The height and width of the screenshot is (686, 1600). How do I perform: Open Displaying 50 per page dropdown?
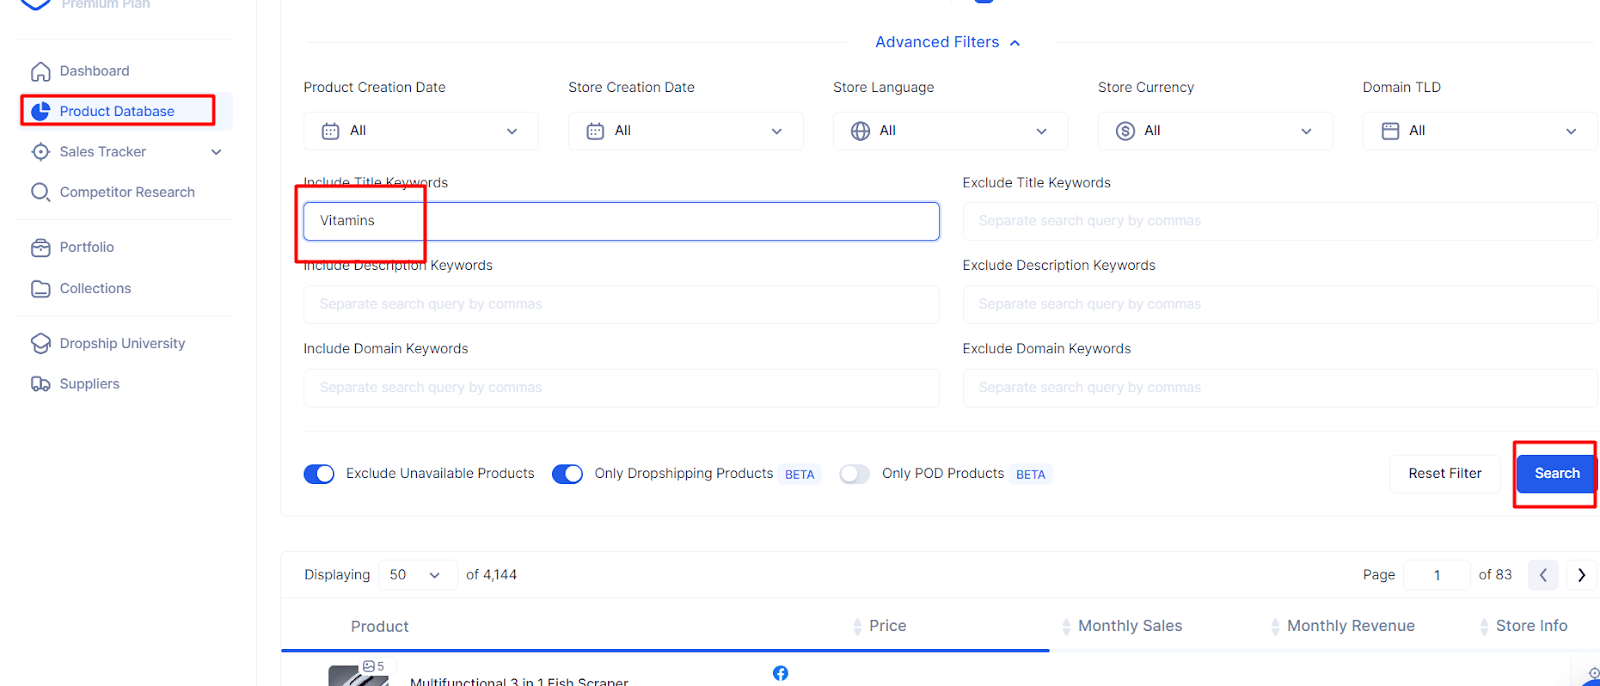click(x=415, y=575)
